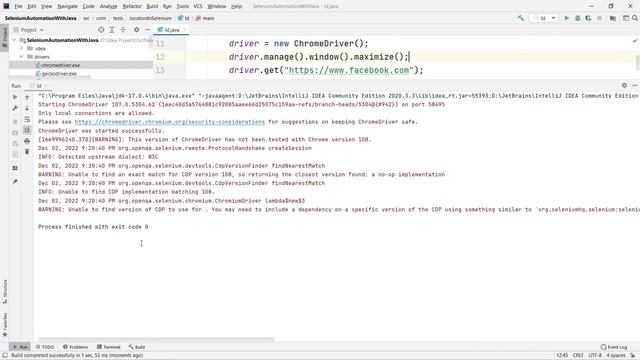Click the Build Project hammer icon
This screenshot has width=640, height=360.
coord(520,18)
